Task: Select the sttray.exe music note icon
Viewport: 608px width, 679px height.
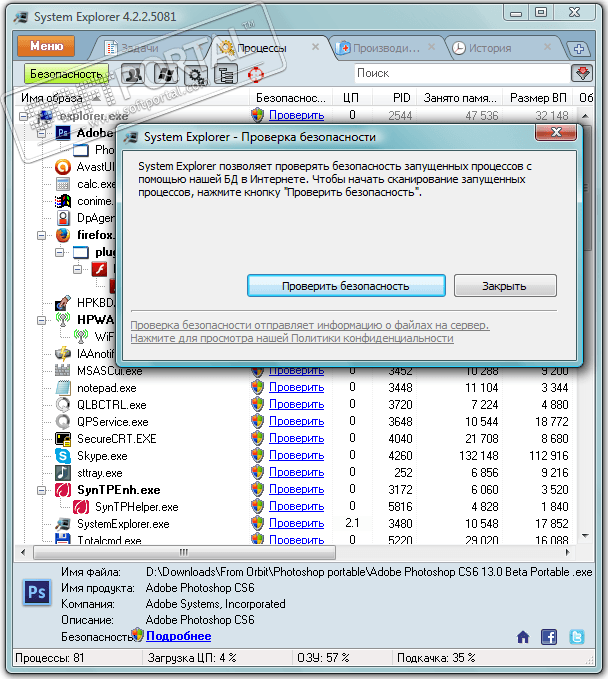Action: pyautogui.click(x=63, y=472)
